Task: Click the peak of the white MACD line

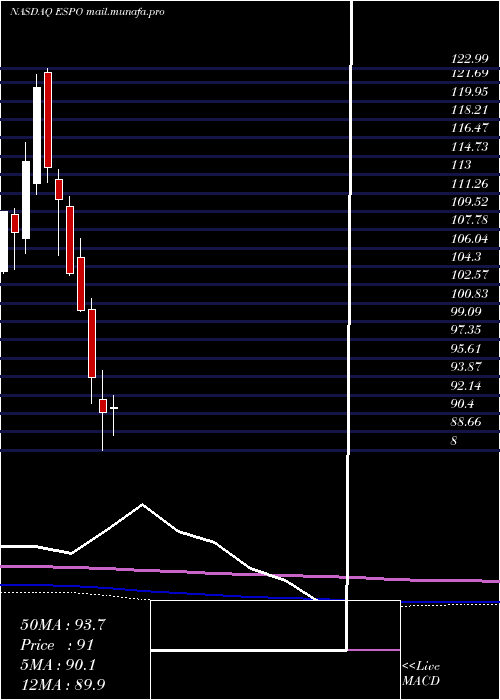Action: tap(142, 504)
